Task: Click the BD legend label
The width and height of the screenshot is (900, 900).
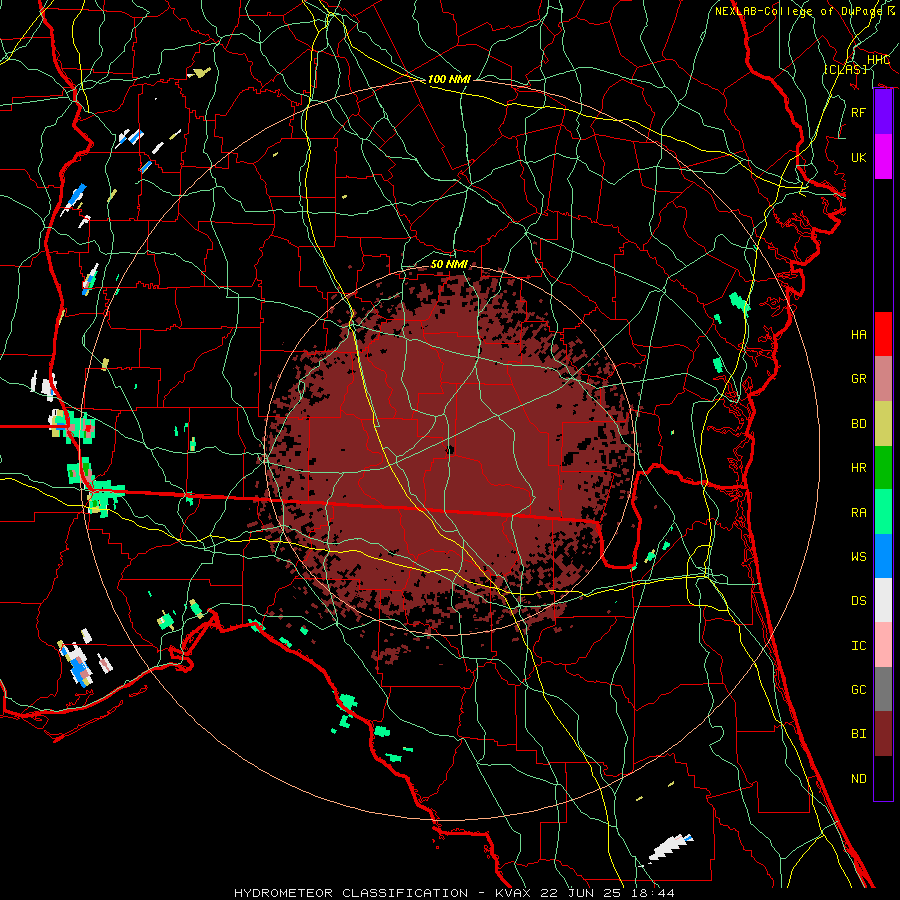Action: coord(858,424)
